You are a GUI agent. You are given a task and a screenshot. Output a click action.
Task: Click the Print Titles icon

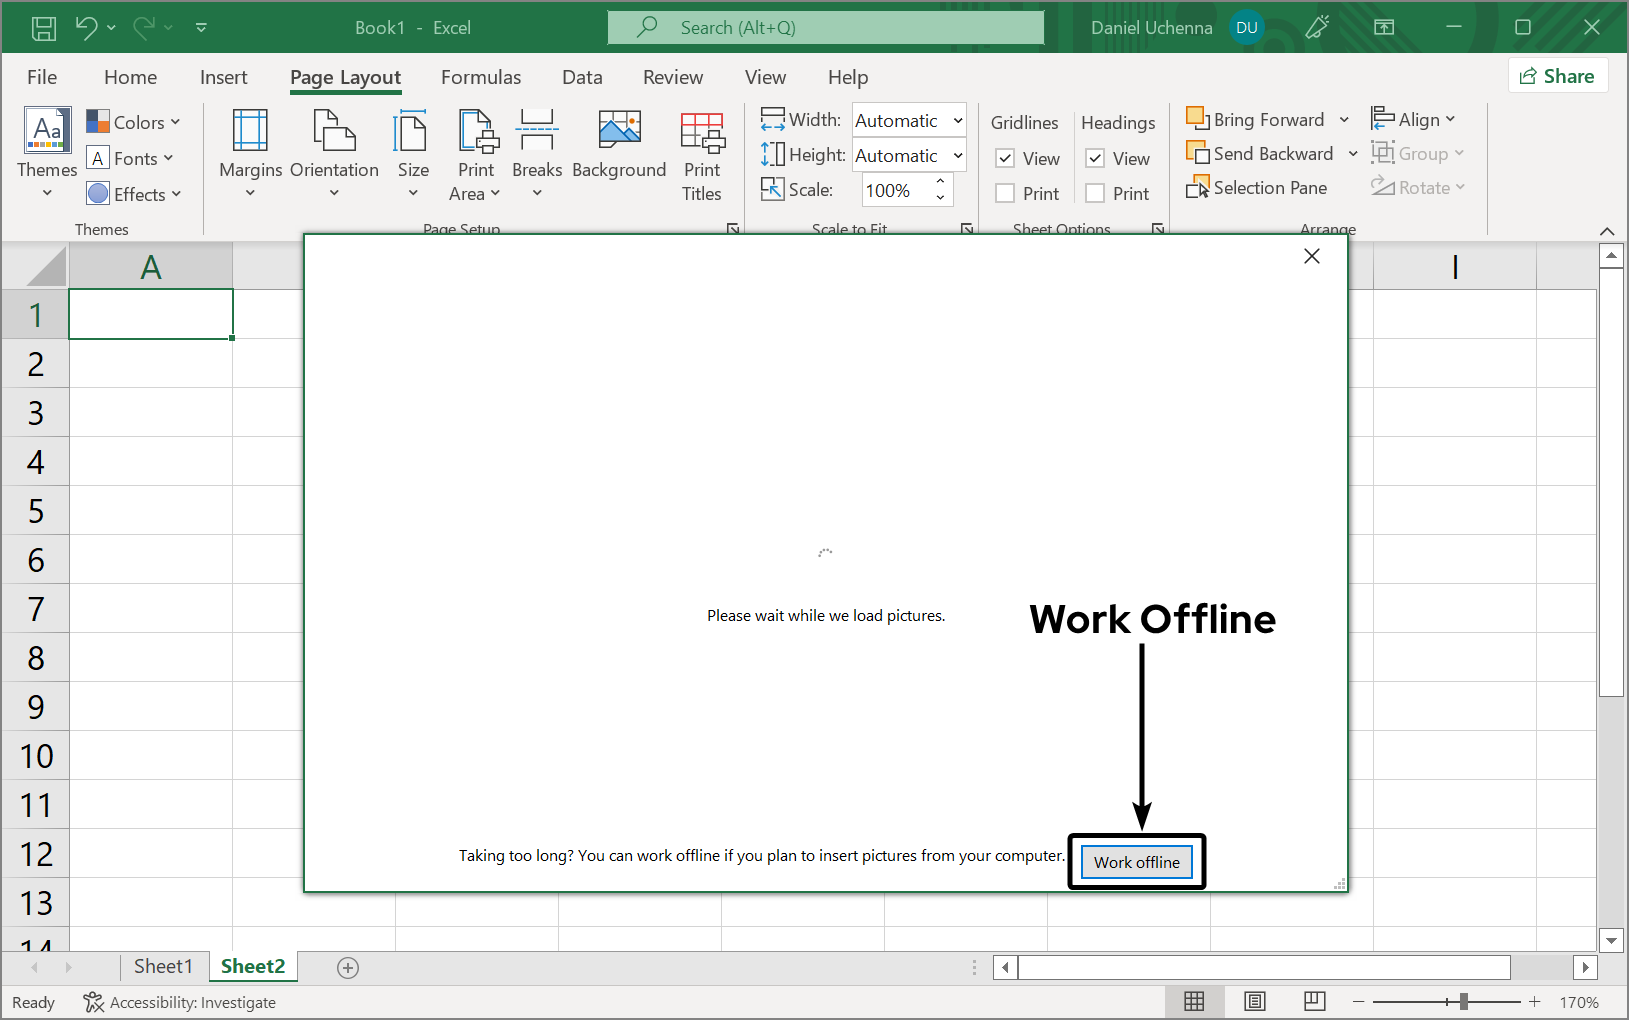coord(702,132)
